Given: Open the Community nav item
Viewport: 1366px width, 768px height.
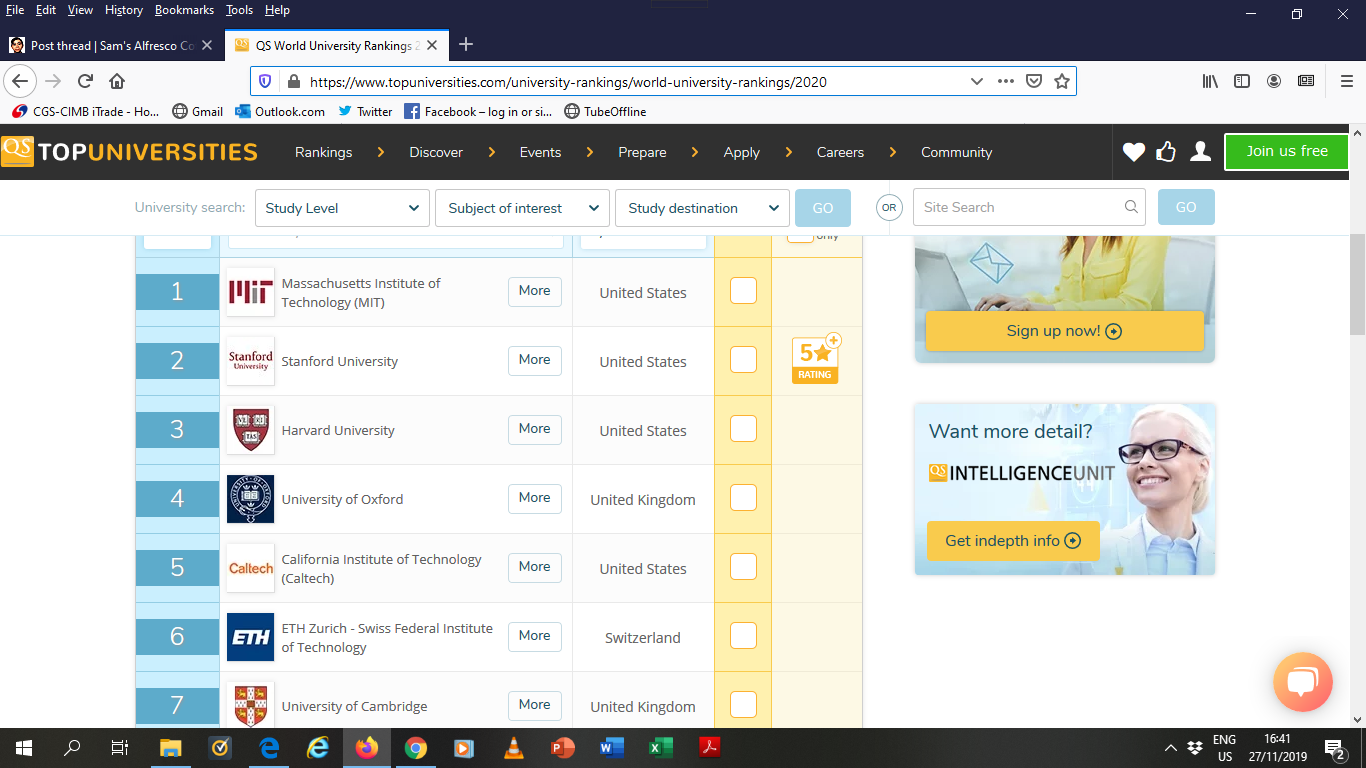Looking at the screenshot, I should pos(956,152).
